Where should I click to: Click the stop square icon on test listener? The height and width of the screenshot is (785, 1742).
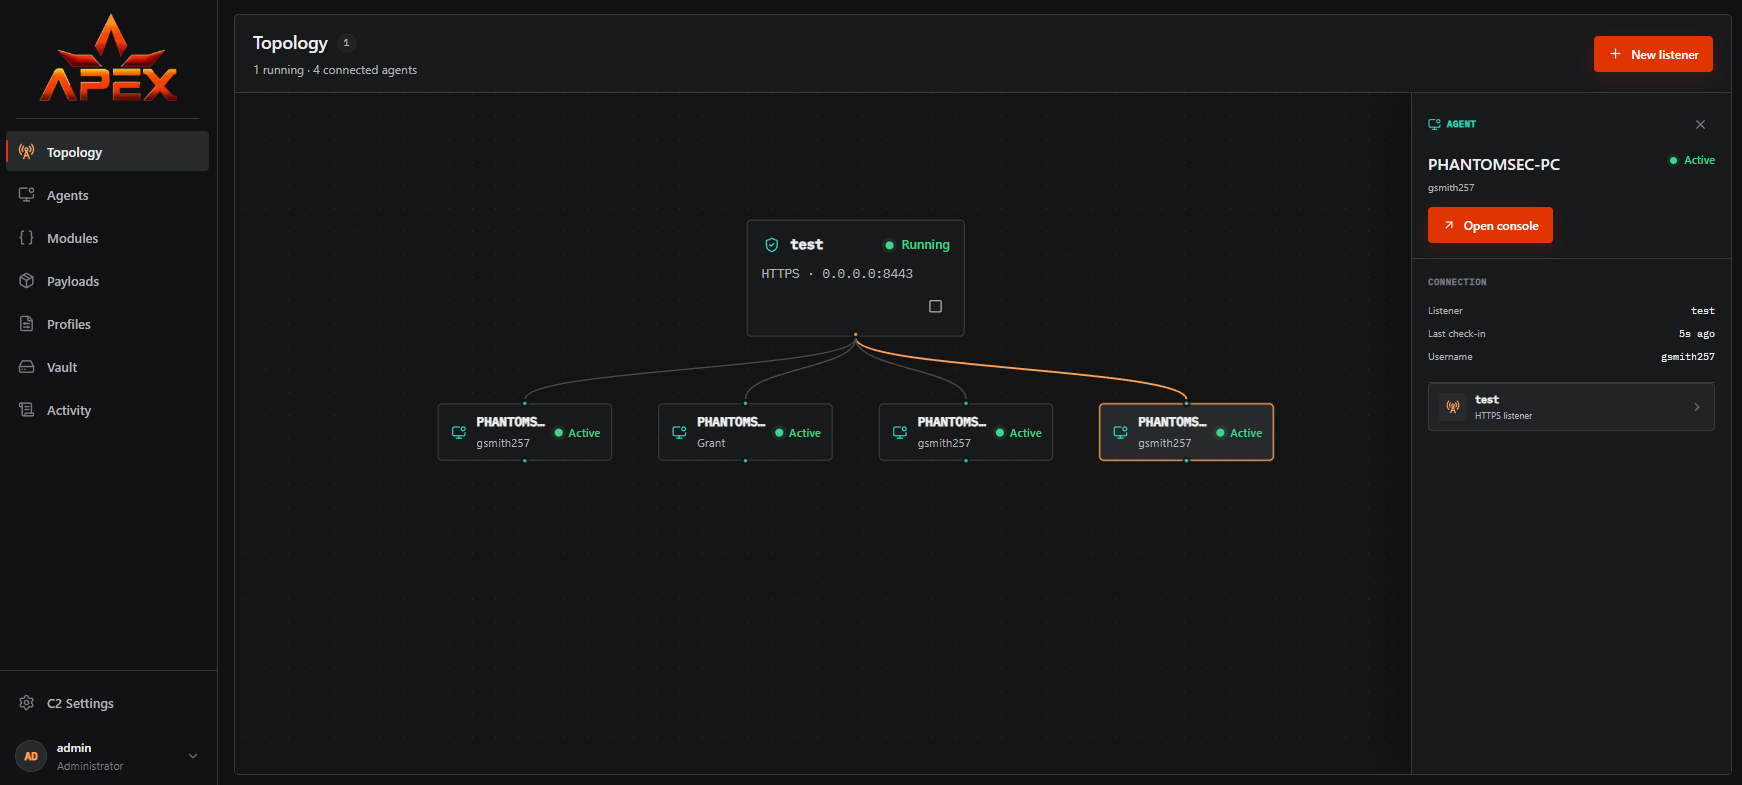(935, 306)
